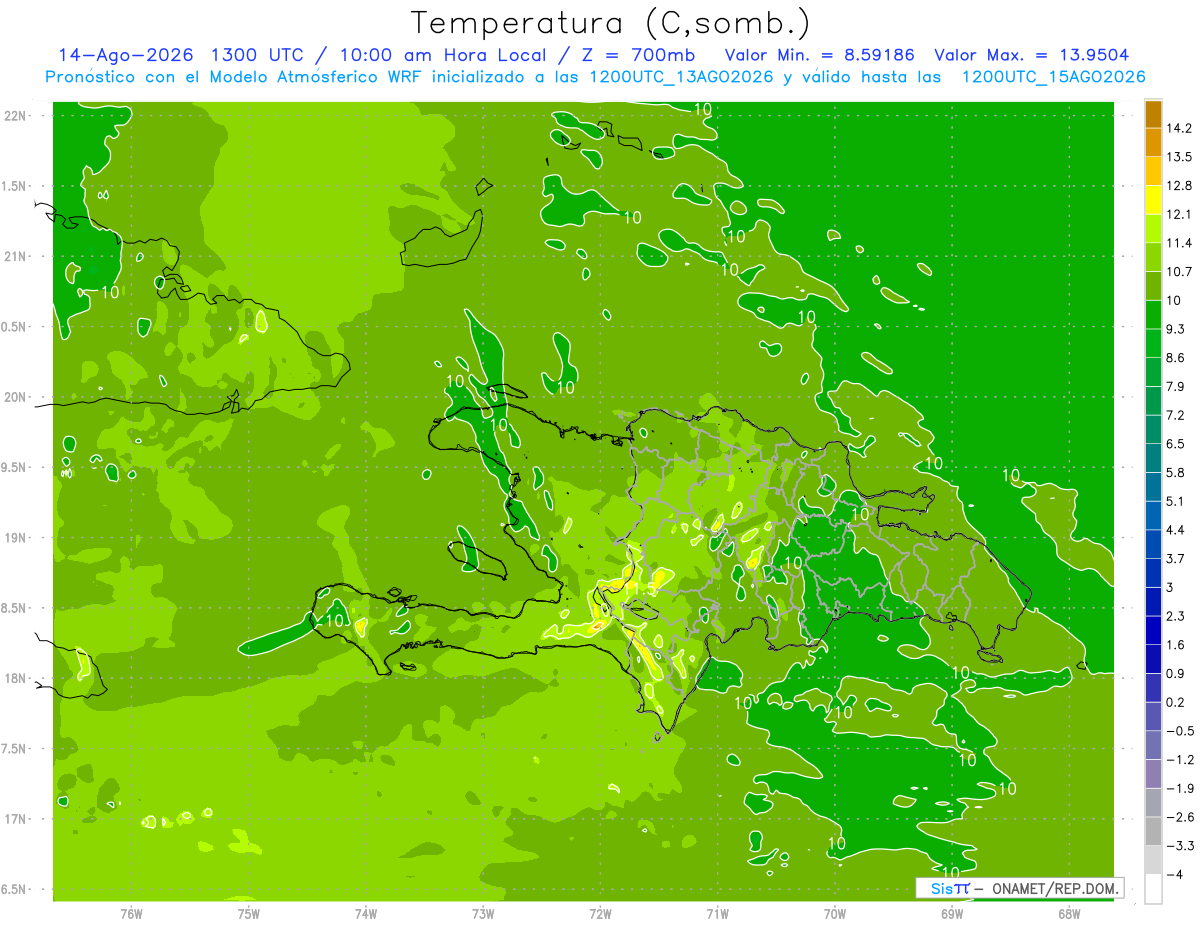Click the 0.2 colorbar value
The image size is (1200, 927).
tap(1176, 702)
